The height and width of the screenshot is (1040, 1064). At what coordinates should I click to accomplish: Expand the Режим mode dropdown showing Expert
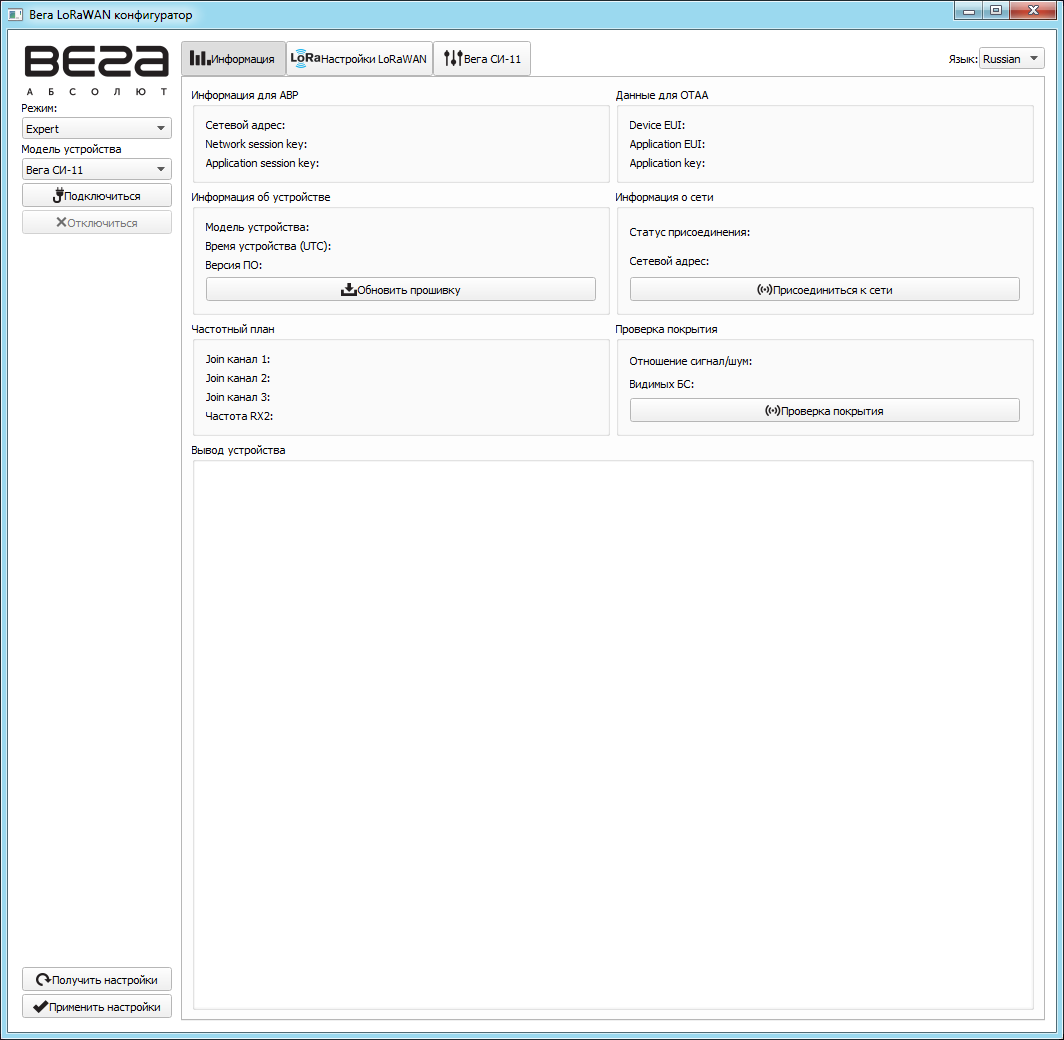click(x=96, y=128)
